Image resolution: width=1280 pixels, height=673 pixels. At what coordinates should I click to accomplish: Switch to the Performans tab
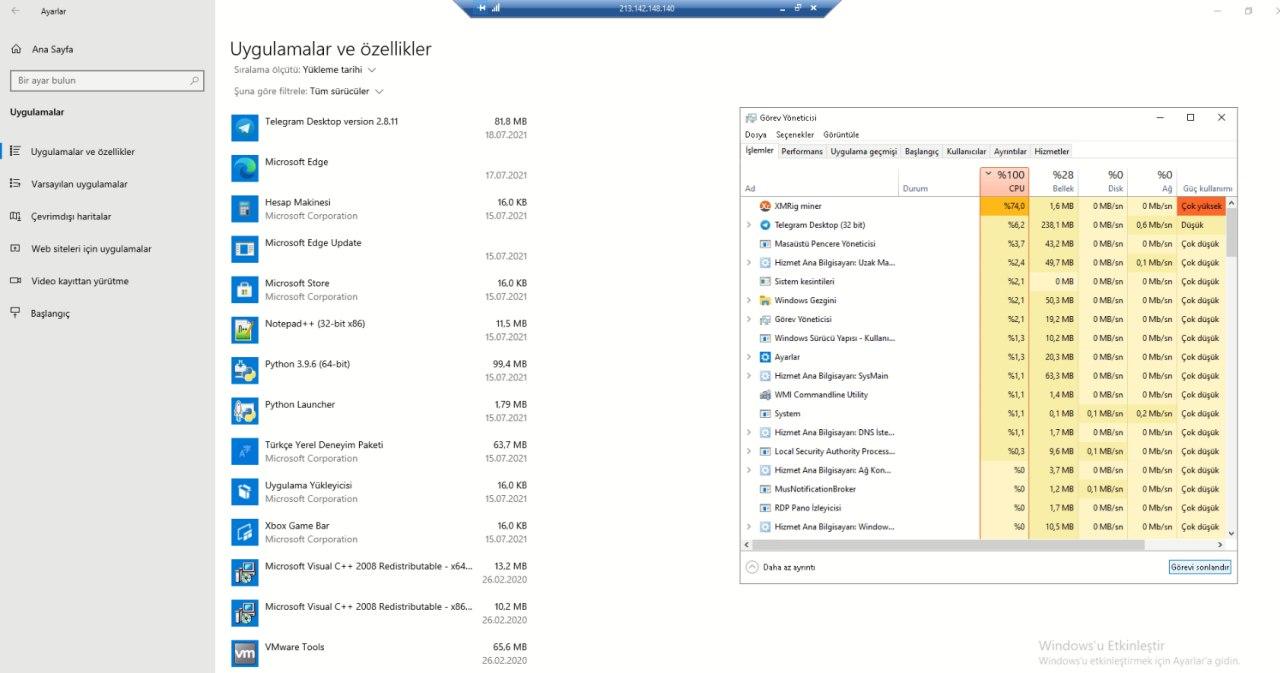point(802,151)
